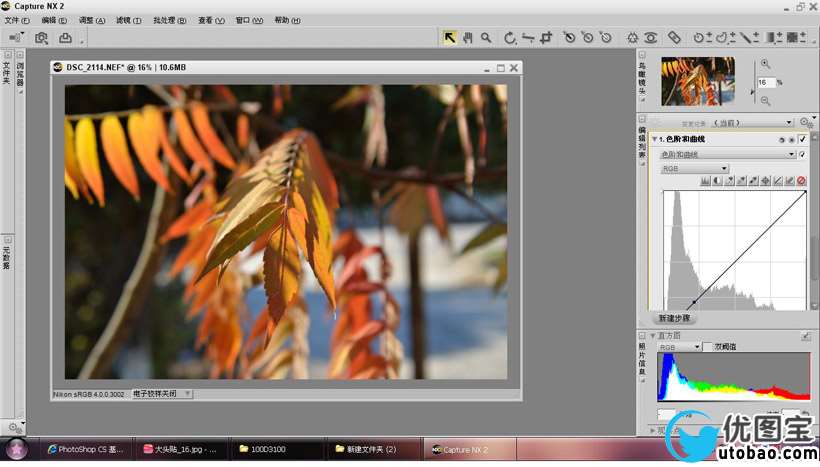Click the zoom percentage field showing 16

coord(766,83)
